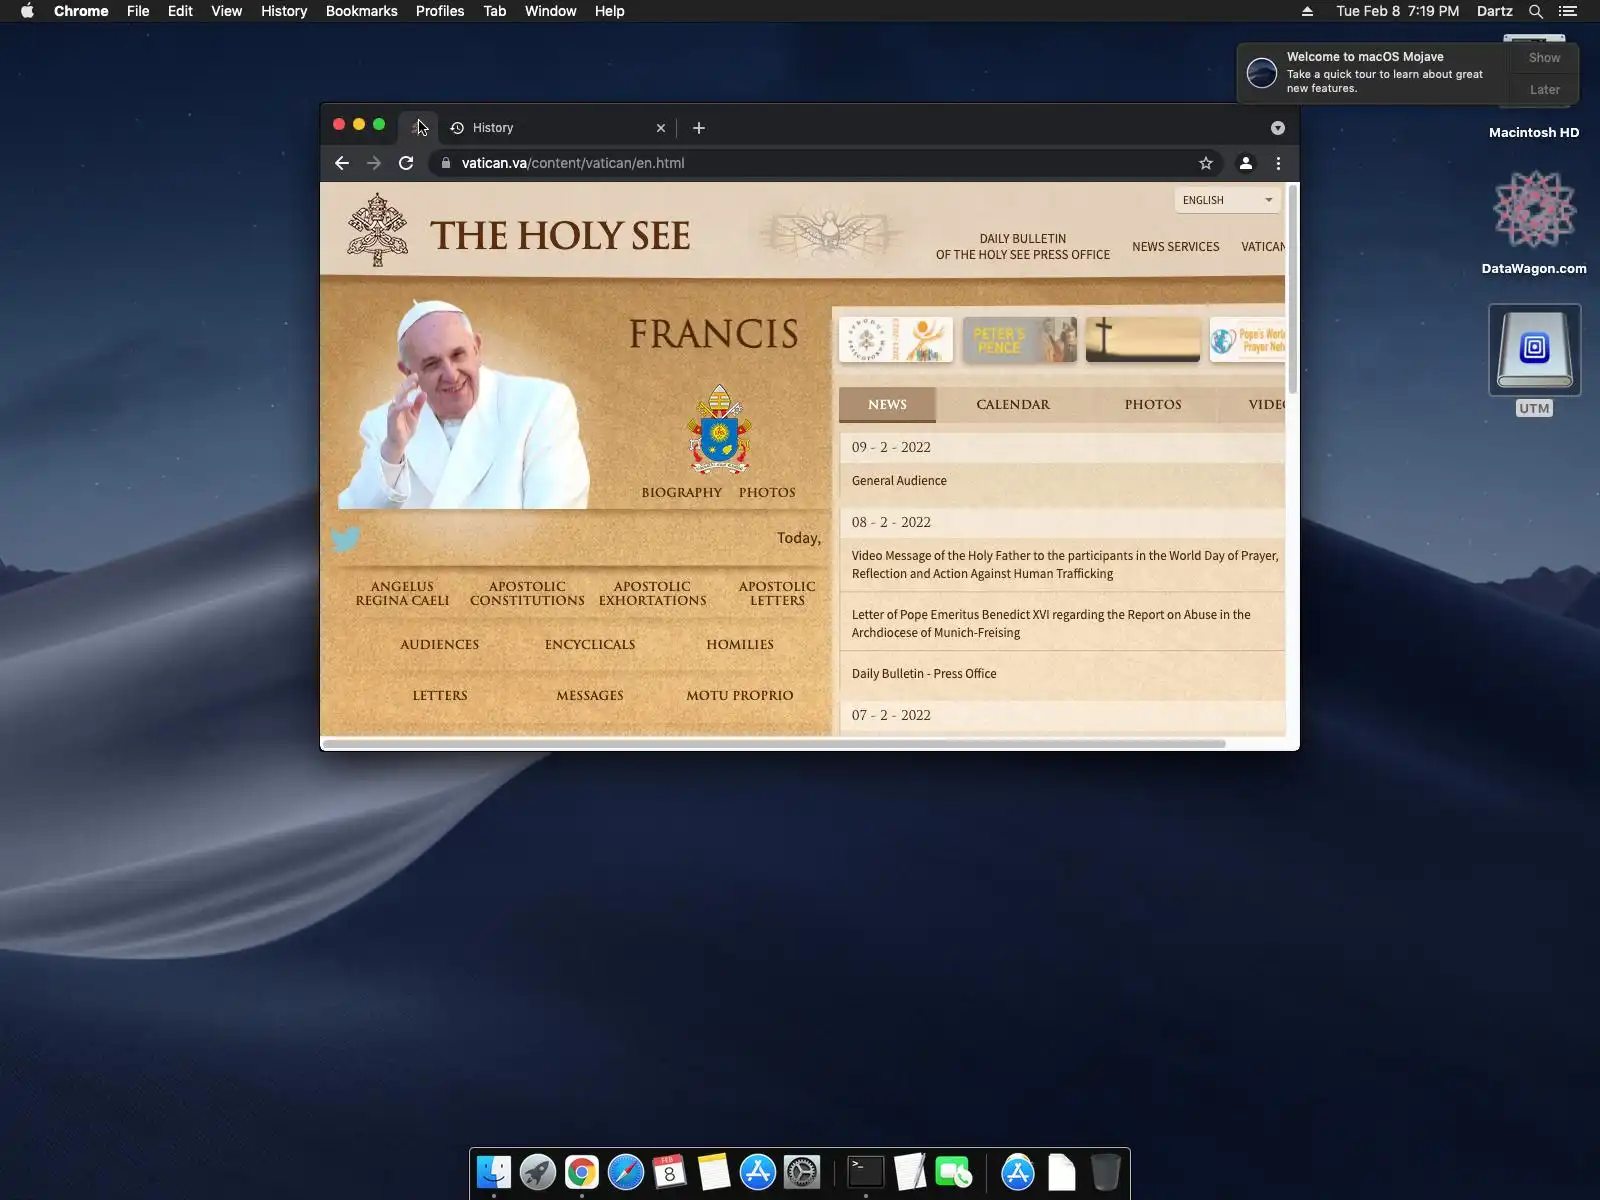Viewport: 1600px width, 1200px height.
Task: Click Show on the Mojave notification
Action: (1544, 58)
